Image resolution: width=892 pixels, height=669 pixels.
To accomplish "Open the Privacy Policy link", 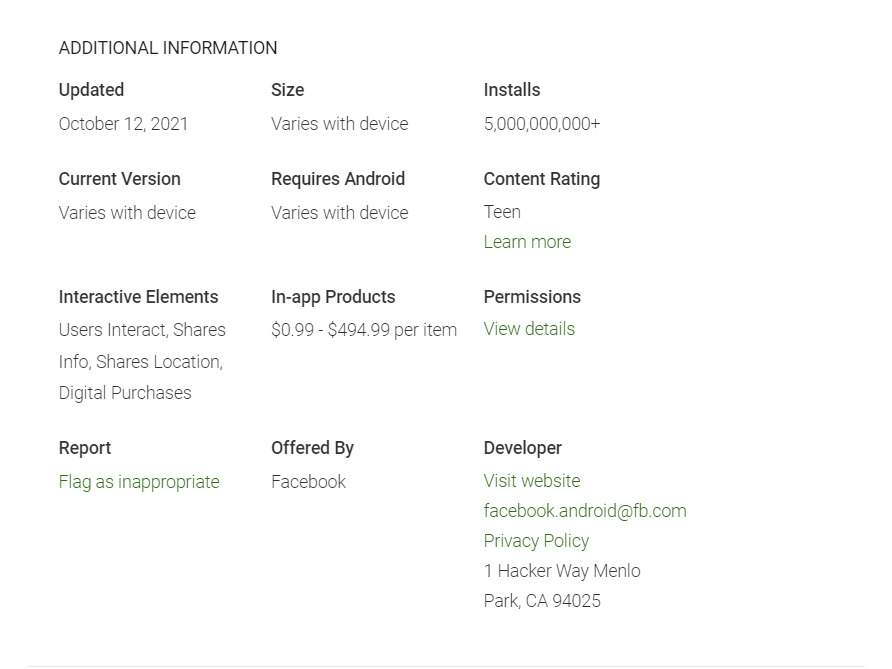I will point(536,541).
